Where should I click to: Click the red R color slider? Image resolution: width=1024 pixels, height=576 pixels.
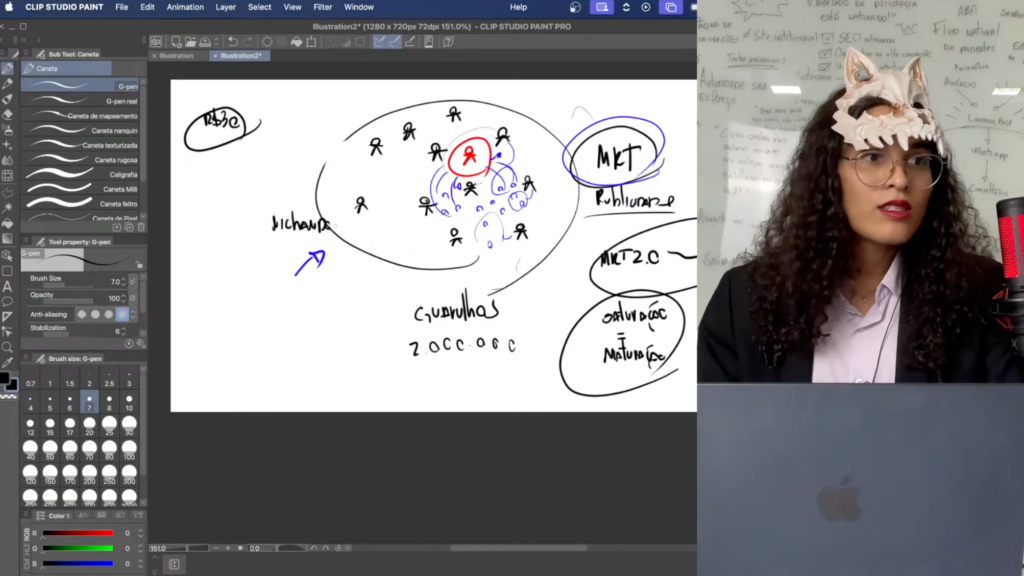pos(78,533)
